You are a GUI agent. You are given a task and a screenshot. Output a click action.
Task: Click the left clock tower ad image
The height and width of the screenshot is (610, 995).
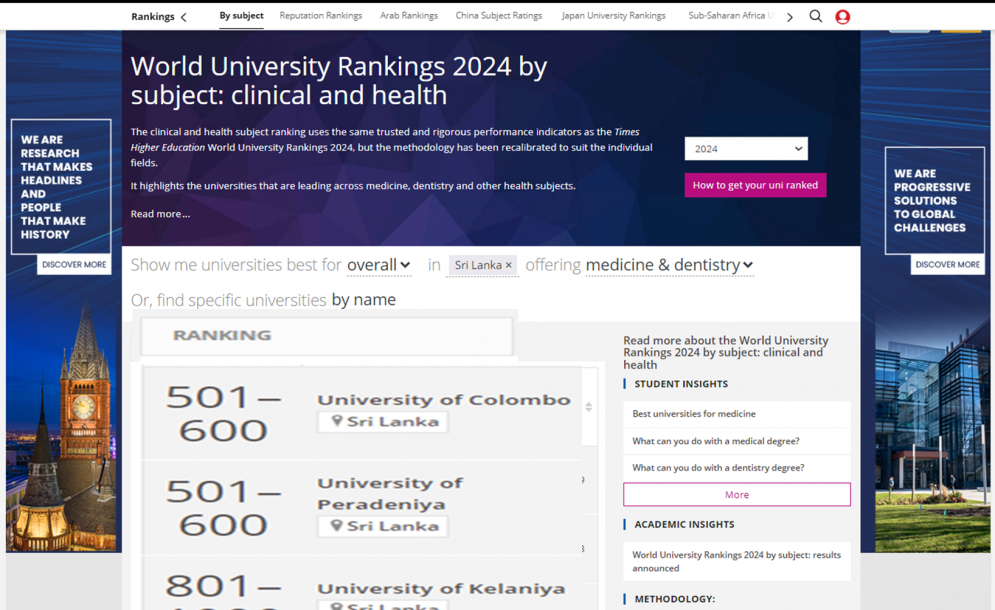tap(62, 425)
